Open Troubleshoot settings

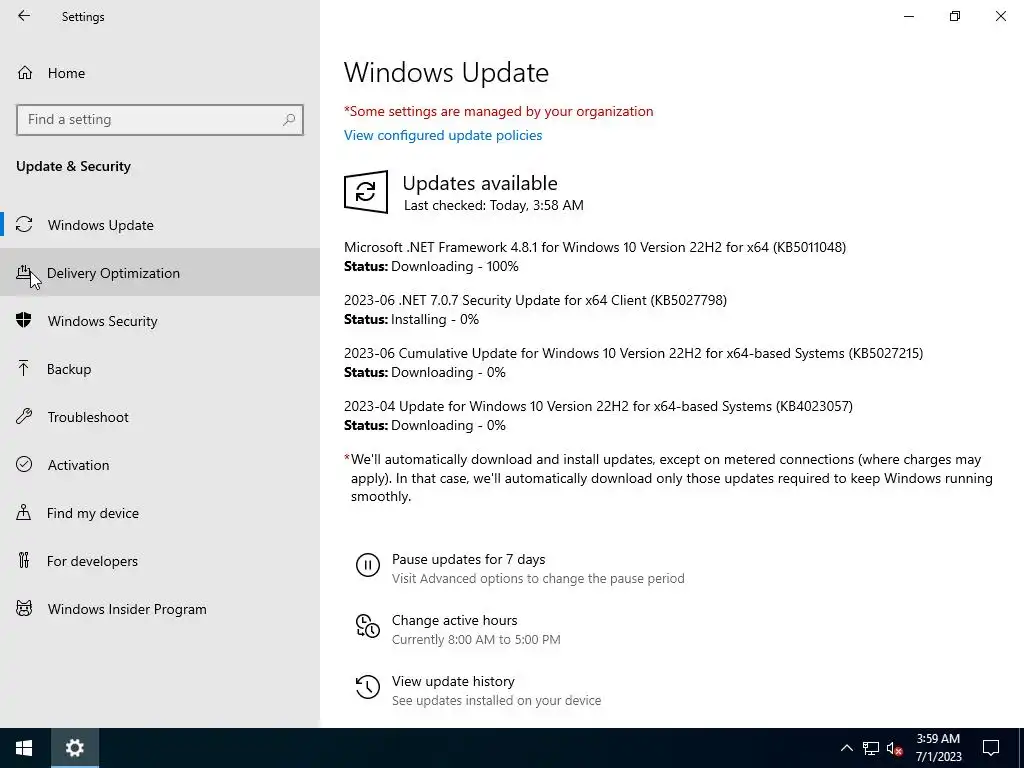click(160, 417)
